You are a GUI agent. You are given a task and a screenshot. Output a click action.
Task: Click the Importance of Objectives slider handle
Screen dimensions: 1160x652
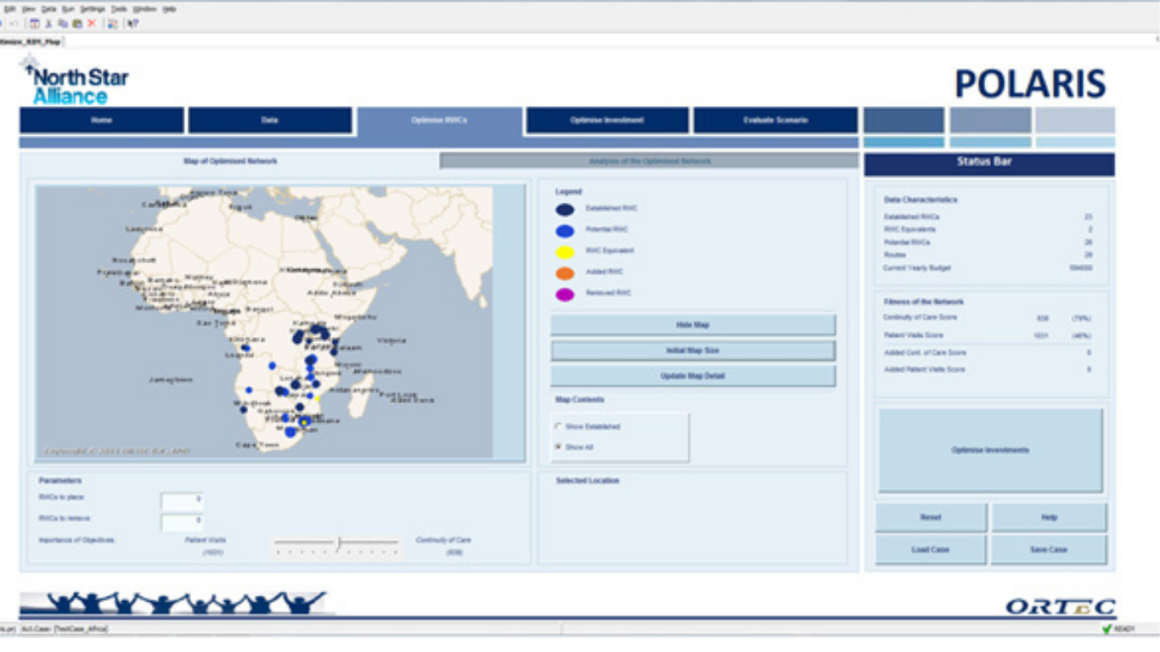[339, 544]
